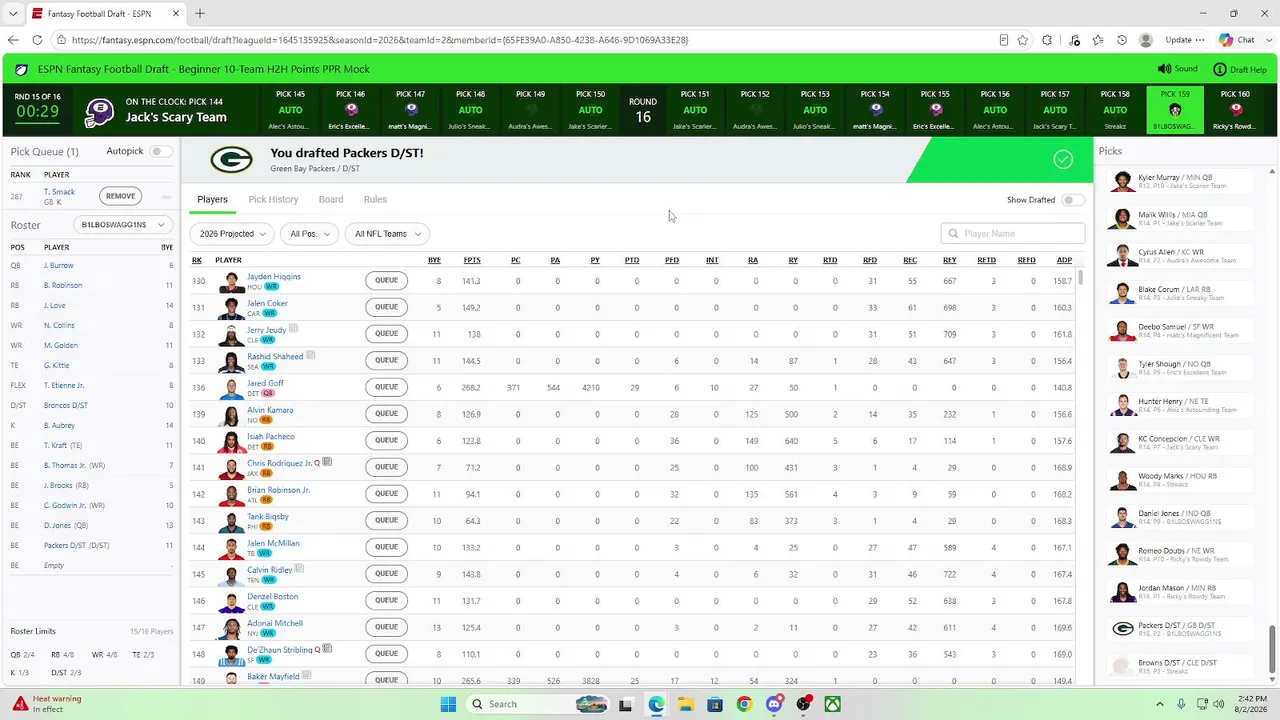Open Discord from taskbar
Screen dimensions: 1280x720
pyautogui.click(x=773, y=704)
